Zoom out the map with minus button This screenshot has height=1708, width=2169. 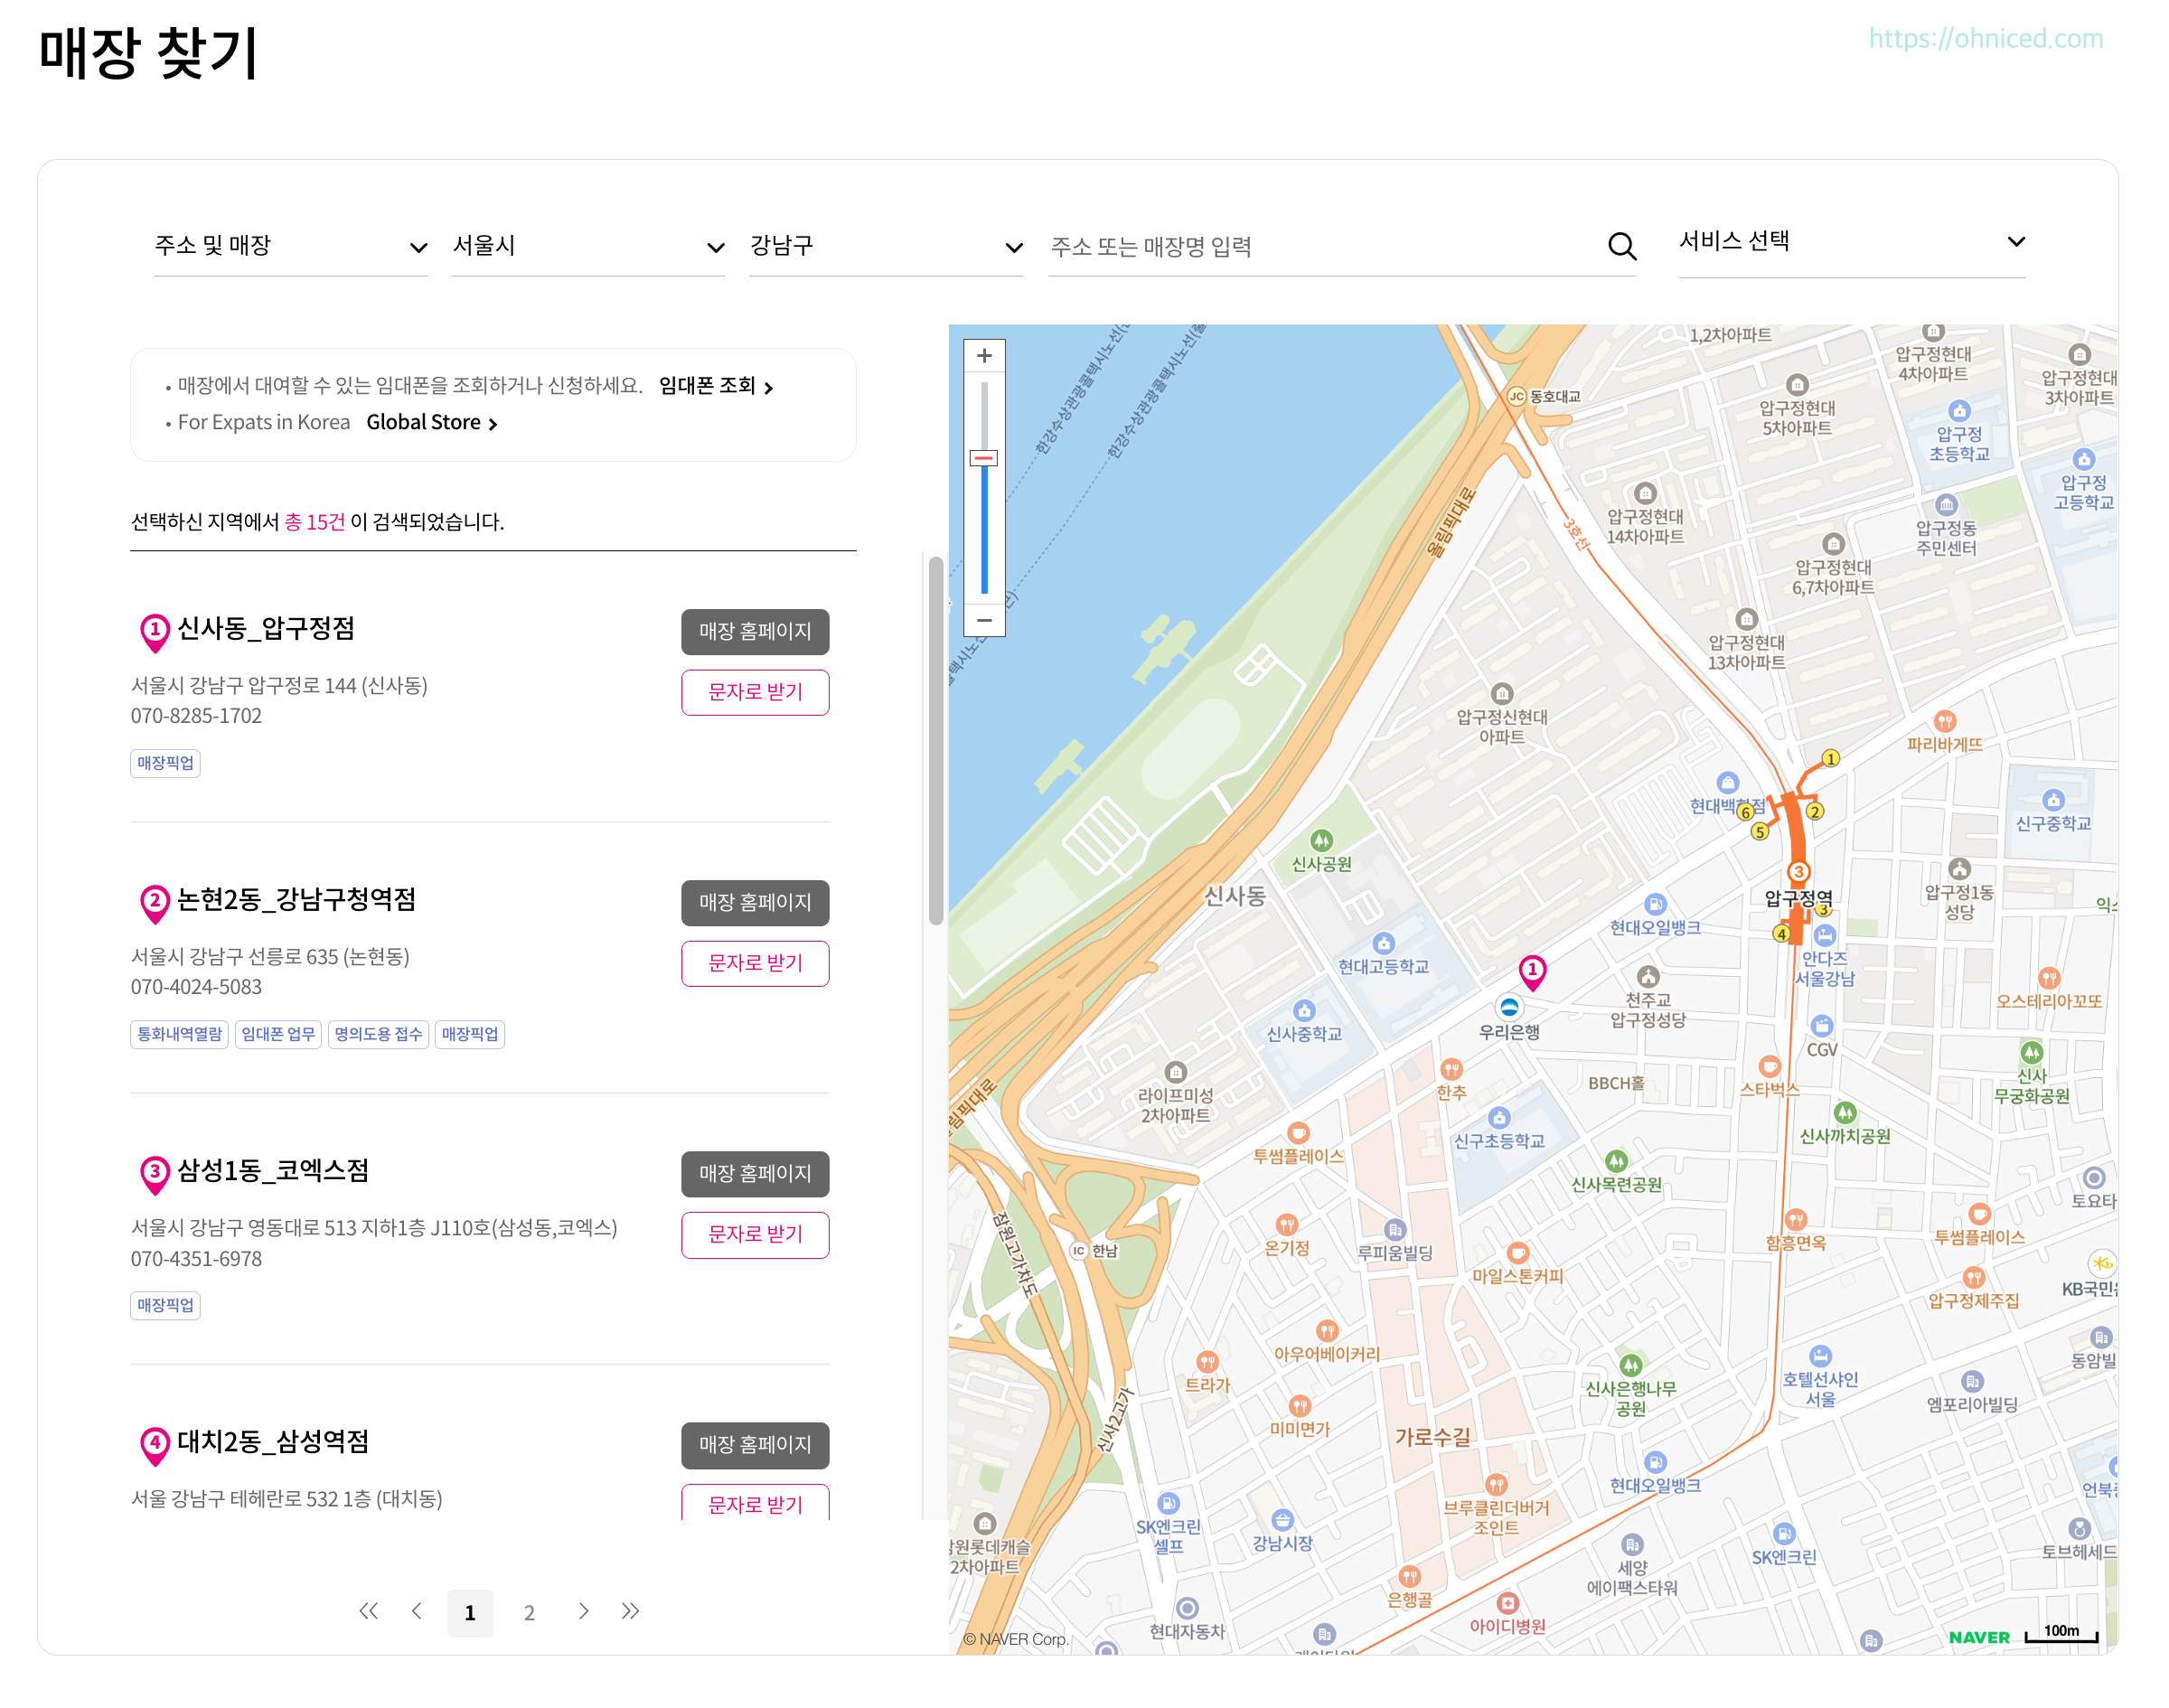pos(984,620)
